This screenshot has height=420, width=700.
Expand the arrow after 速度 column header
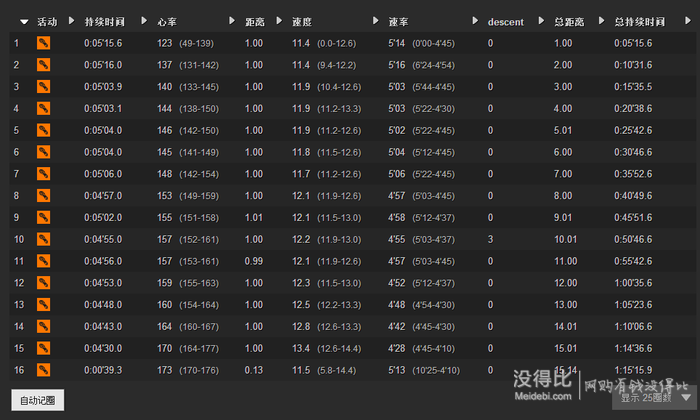[375, 21]
